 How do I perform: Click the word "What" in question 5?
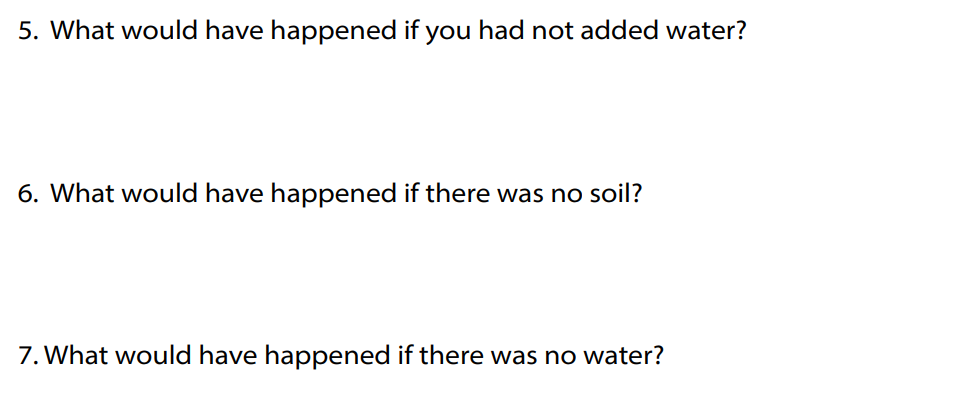pos(82,30)
